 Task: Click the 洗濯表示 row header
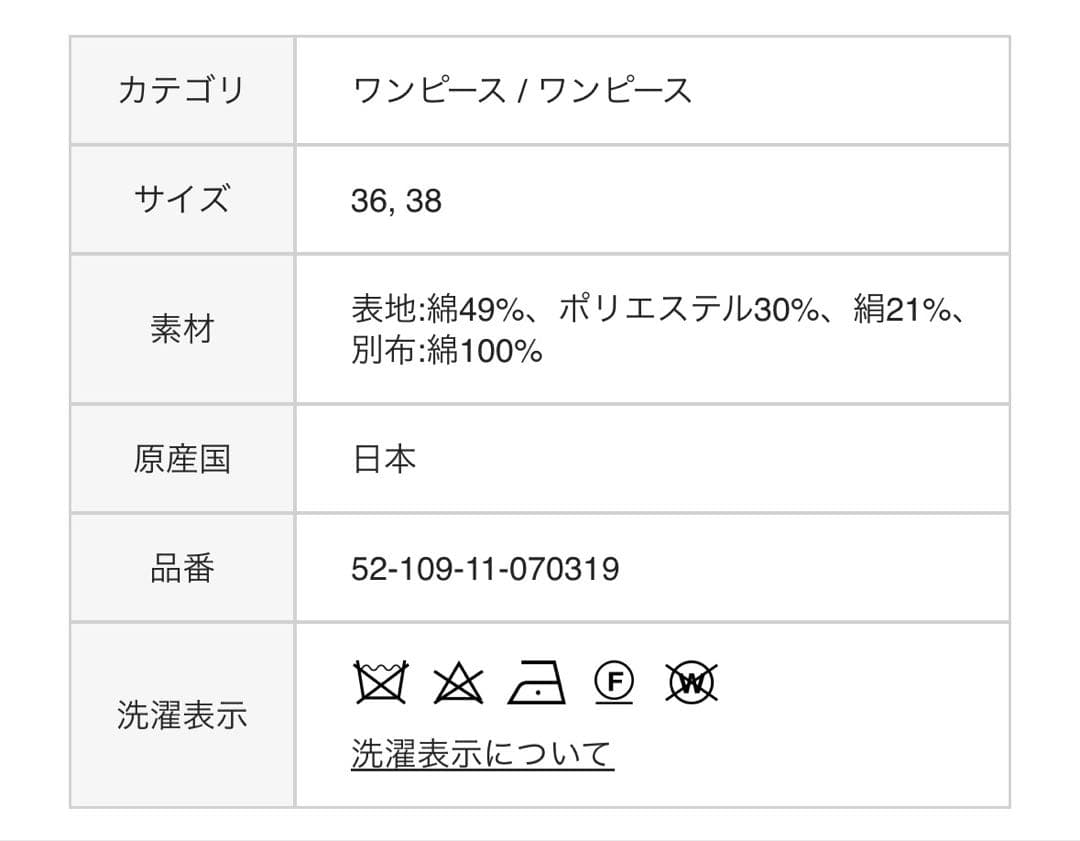[x=180, y=714]
